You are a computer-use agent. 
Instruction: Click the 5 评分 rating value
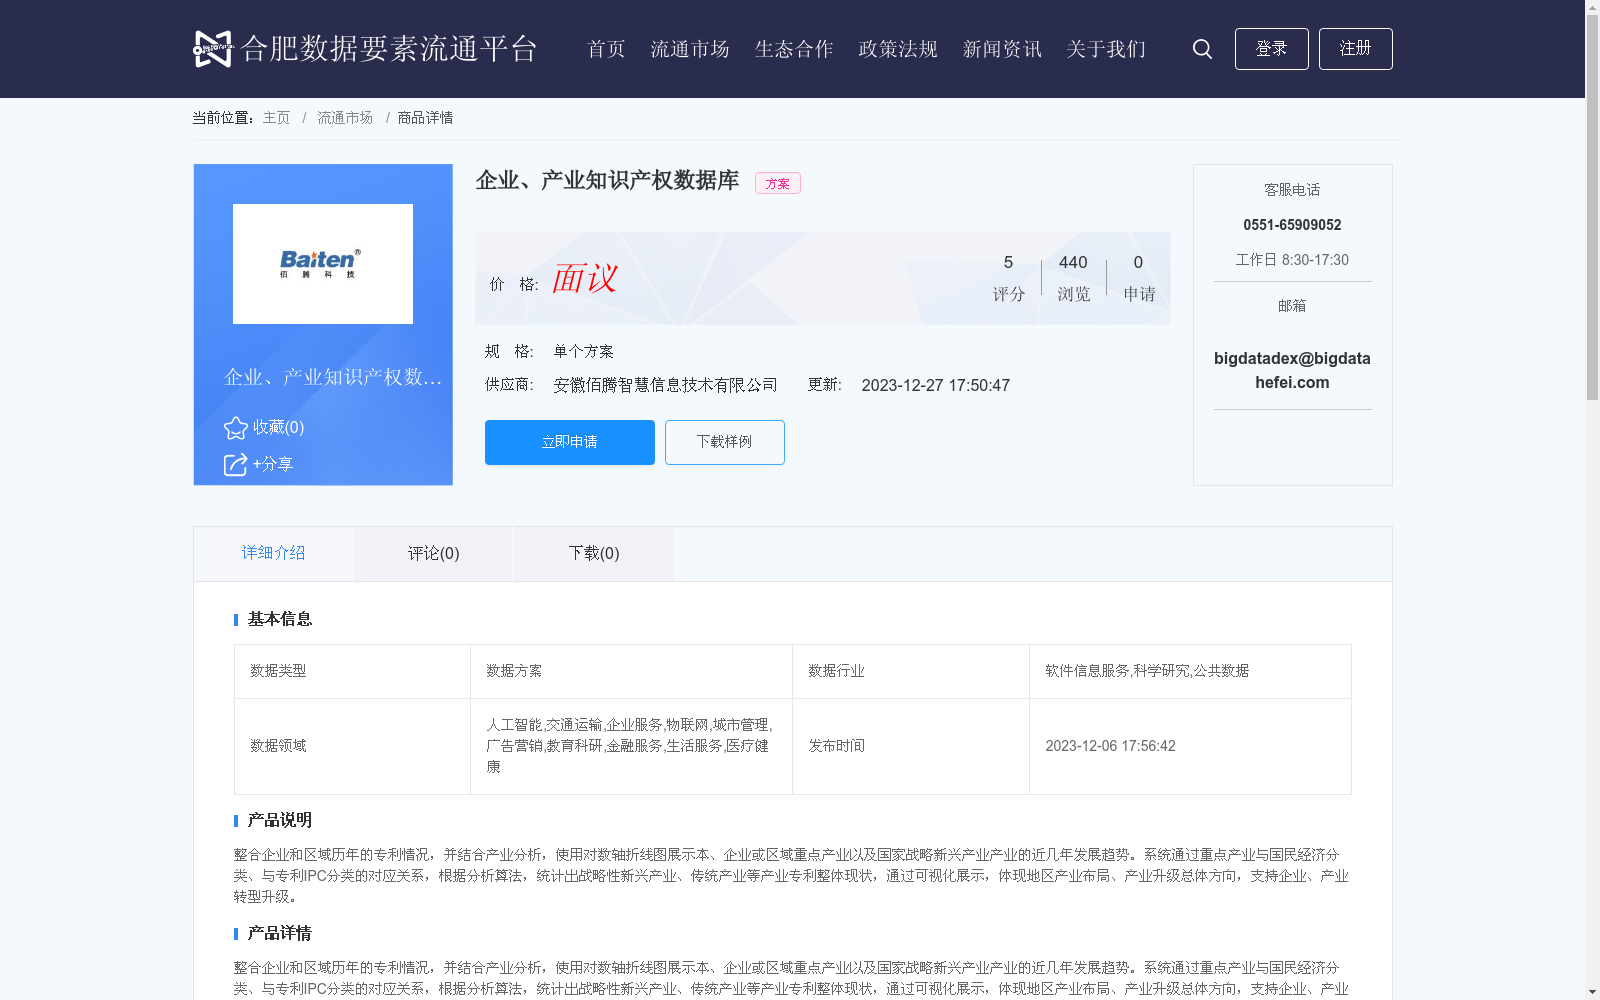(x=1008, y=278)
